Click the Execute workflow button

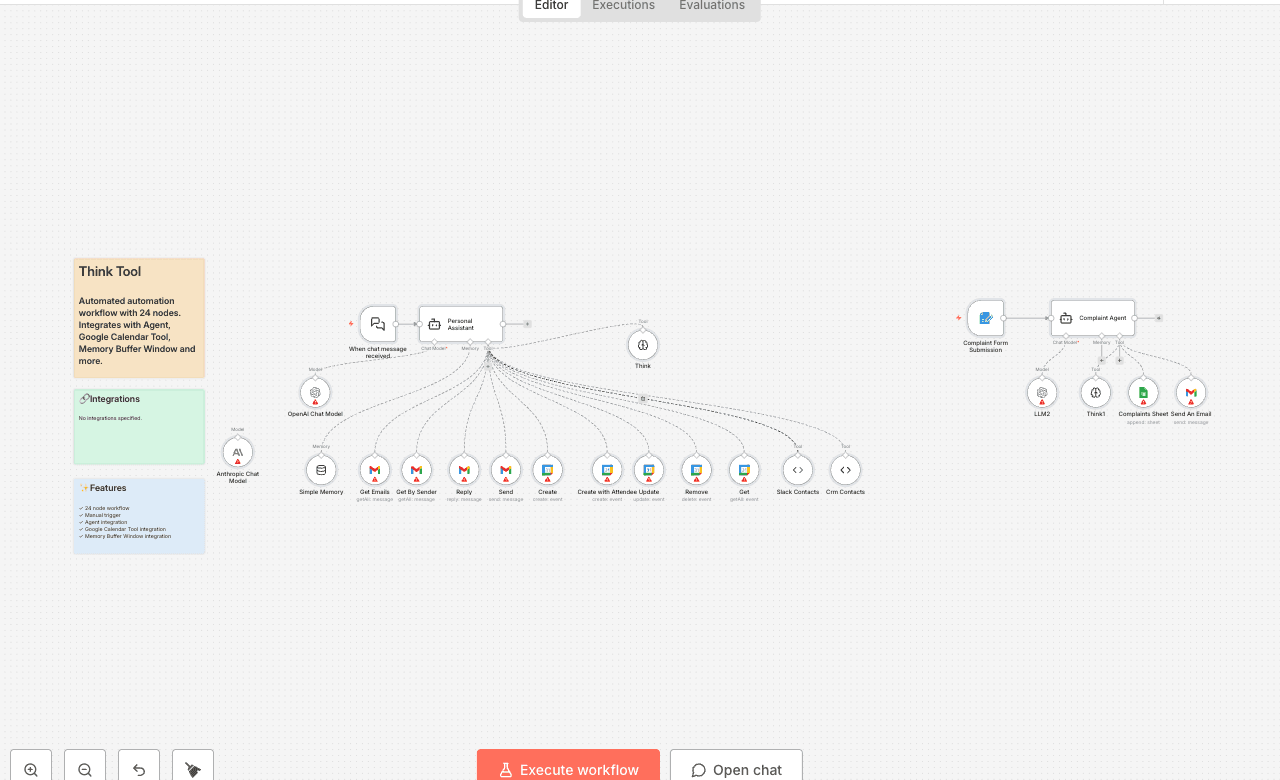click(x=568, y=768)
